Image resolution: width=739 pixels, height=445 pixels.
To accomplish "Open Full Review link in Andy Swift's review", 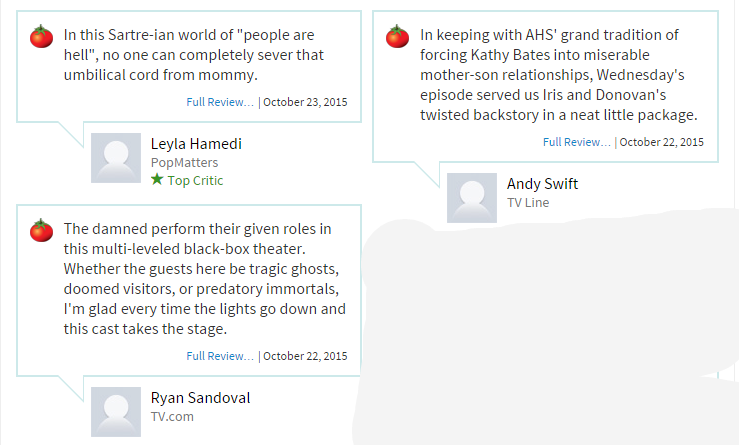I will [576, 142].
